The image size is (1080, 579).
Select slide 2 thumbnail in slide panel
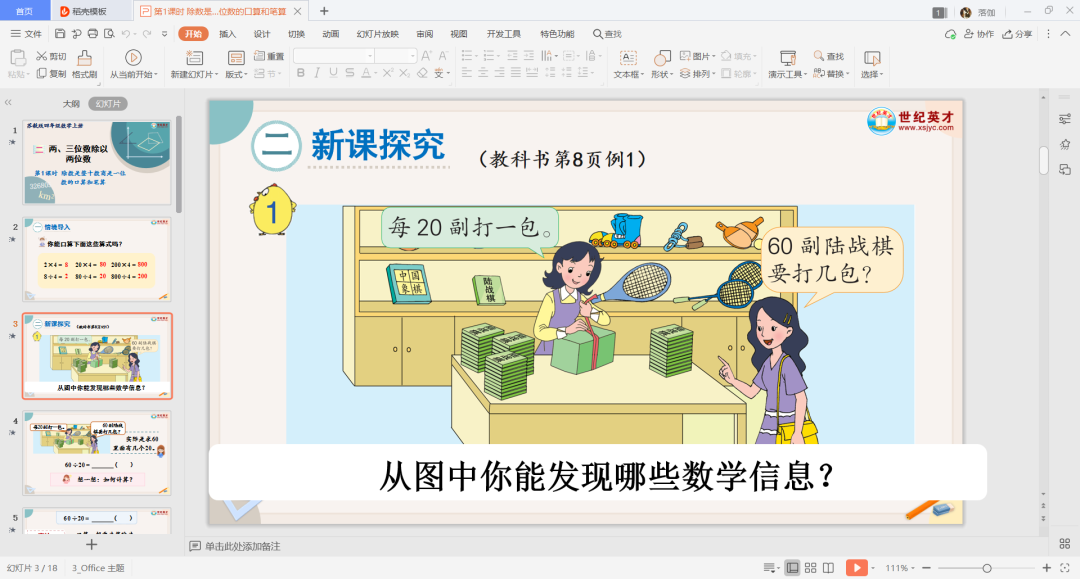click(97, 259)
